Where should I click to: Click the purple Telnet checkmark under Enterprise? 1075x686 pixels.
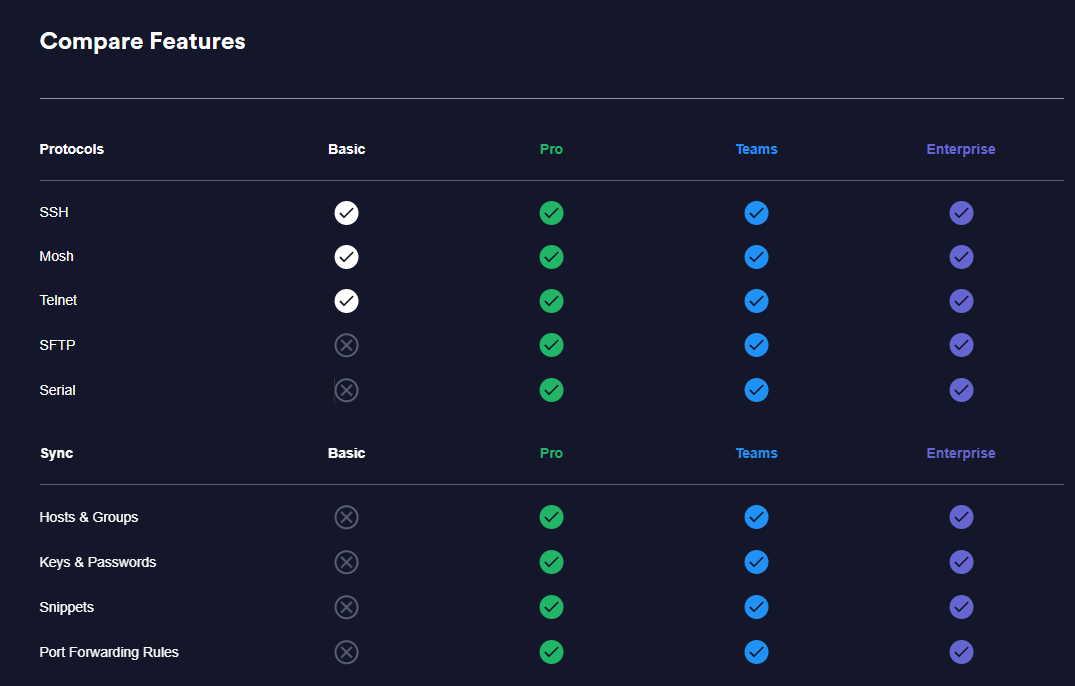[x=961, y=301]
